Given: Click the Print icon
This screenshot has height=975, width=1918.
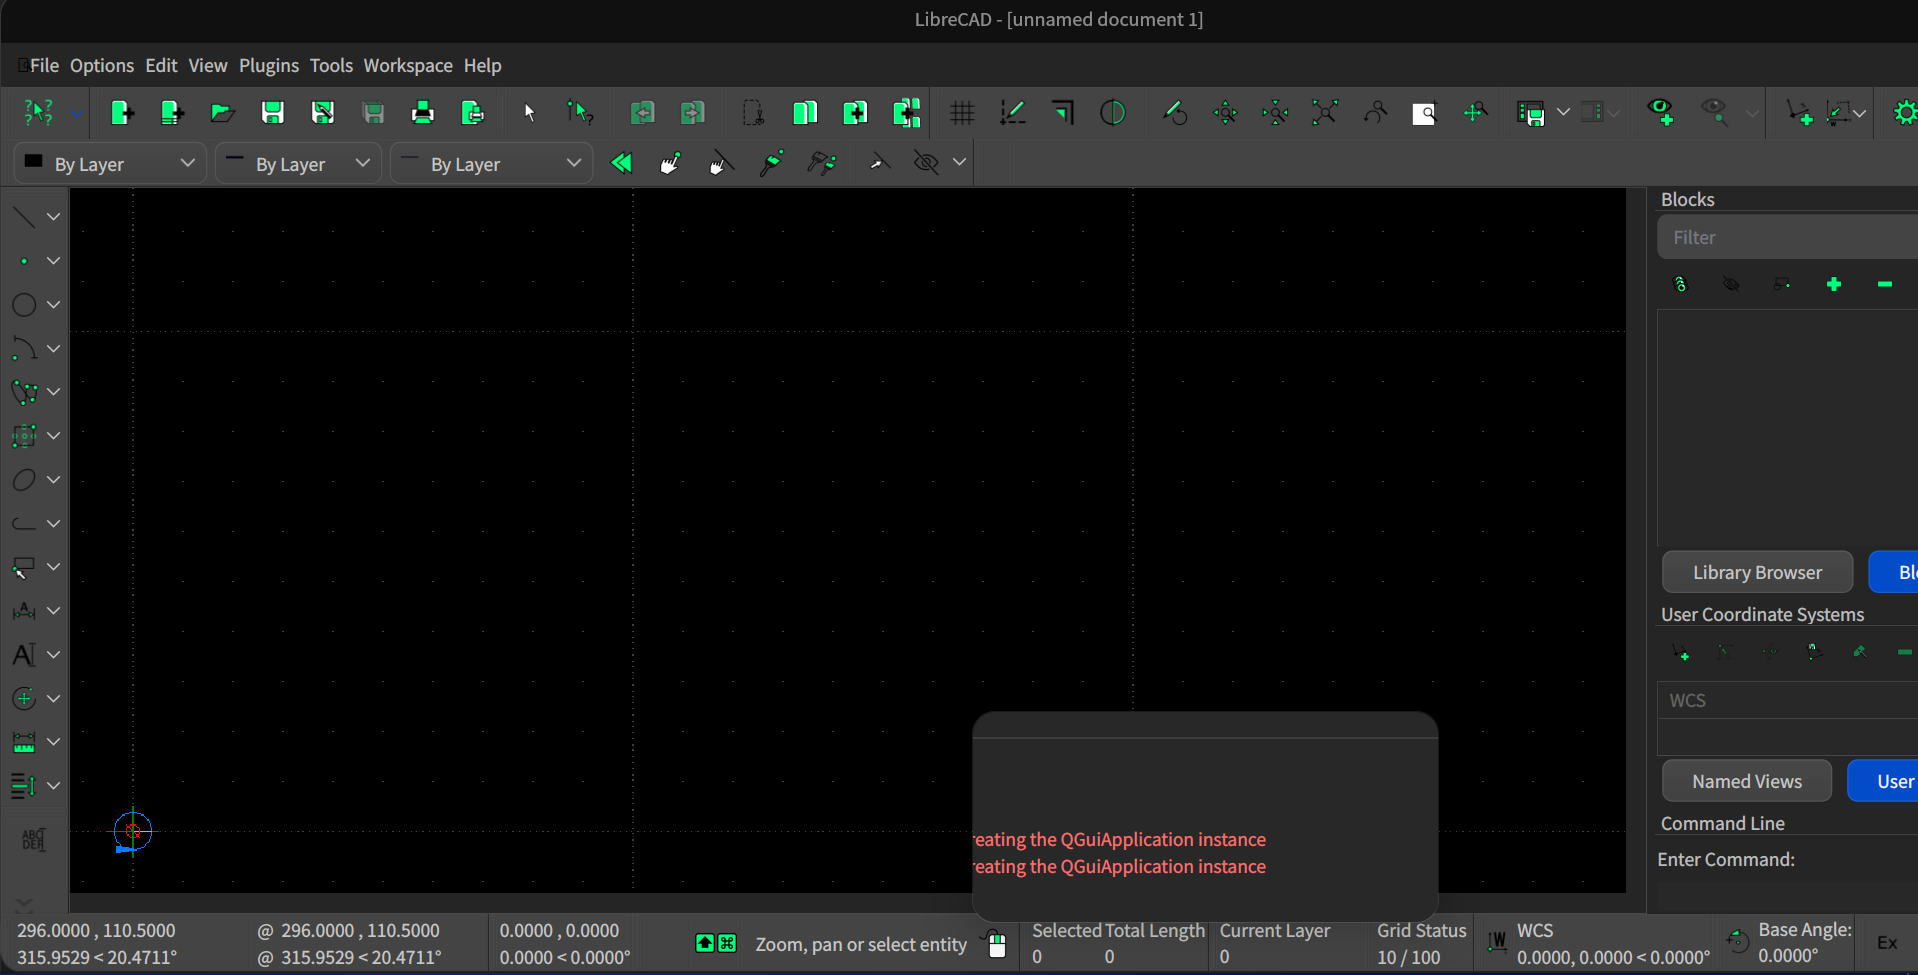Looking at the screenshot, I should [422, 113].
